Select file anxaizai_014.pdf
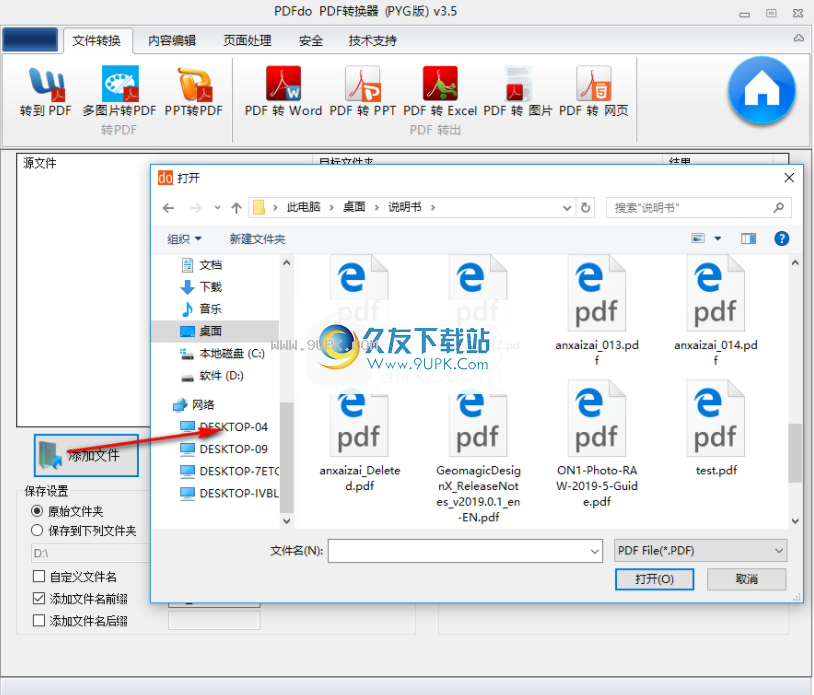The image size is (814, 695). 715,310
